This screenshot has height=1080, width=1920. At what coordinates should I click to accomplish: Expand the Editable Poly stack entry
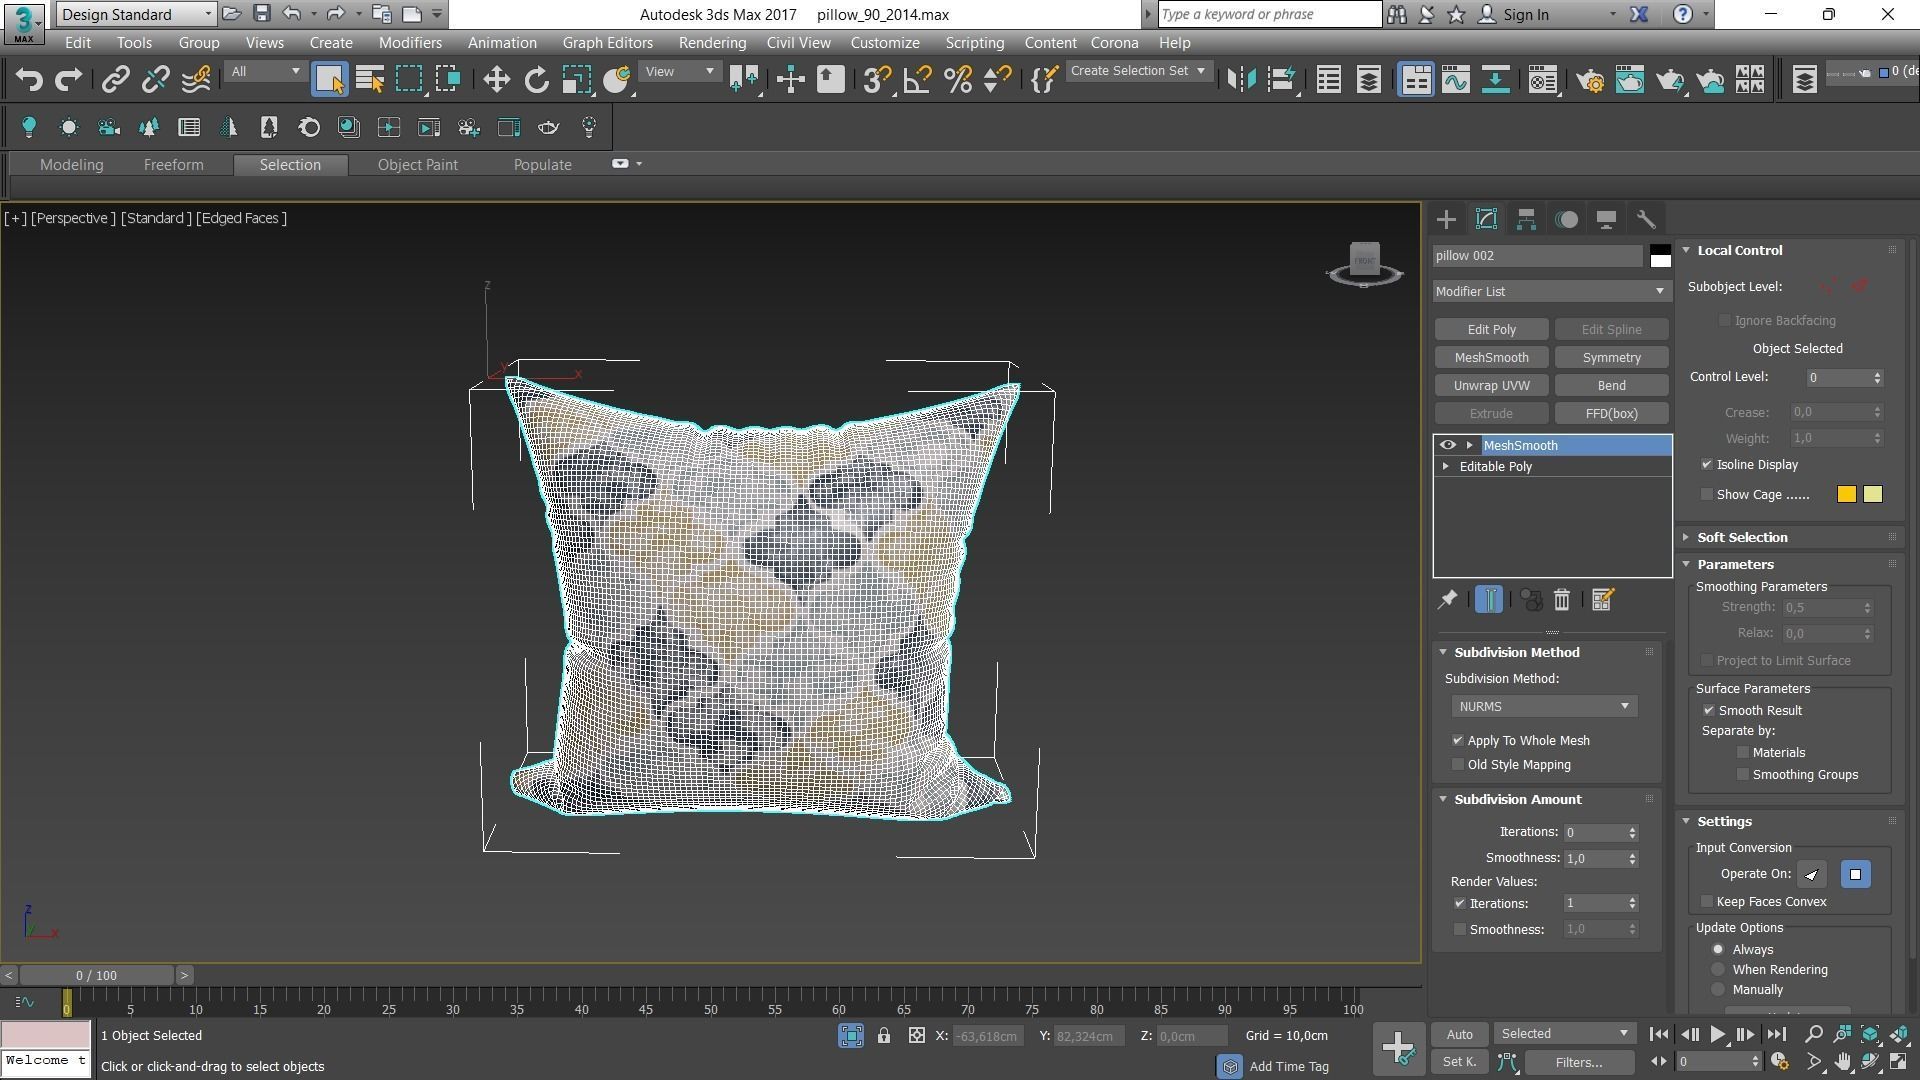pos(1446,467)
